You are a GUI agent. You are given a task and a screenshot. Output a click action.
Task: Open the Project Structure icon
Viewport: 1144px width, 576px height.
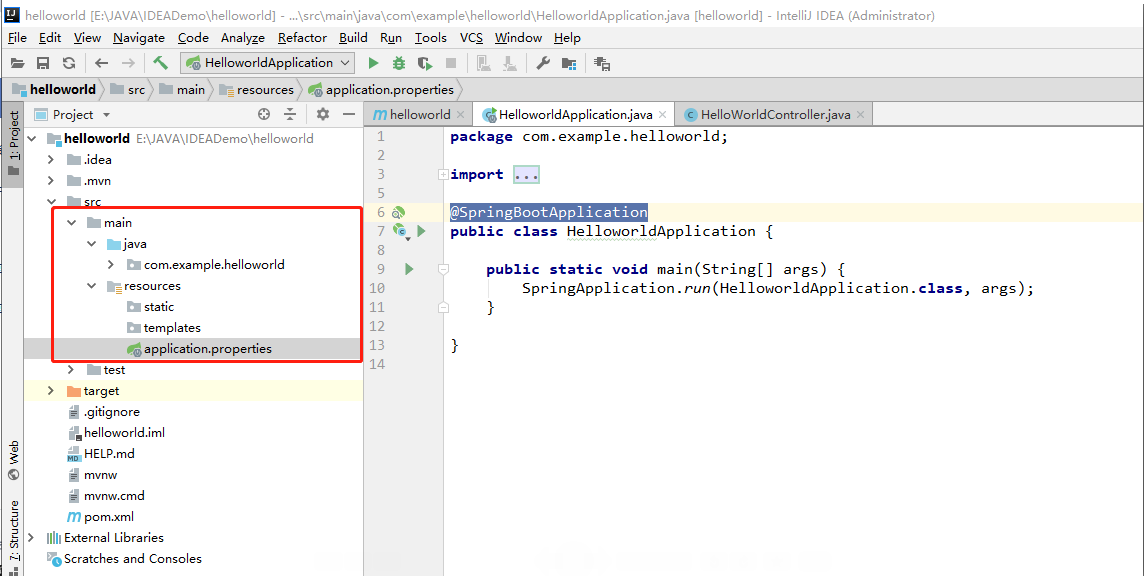569,64
